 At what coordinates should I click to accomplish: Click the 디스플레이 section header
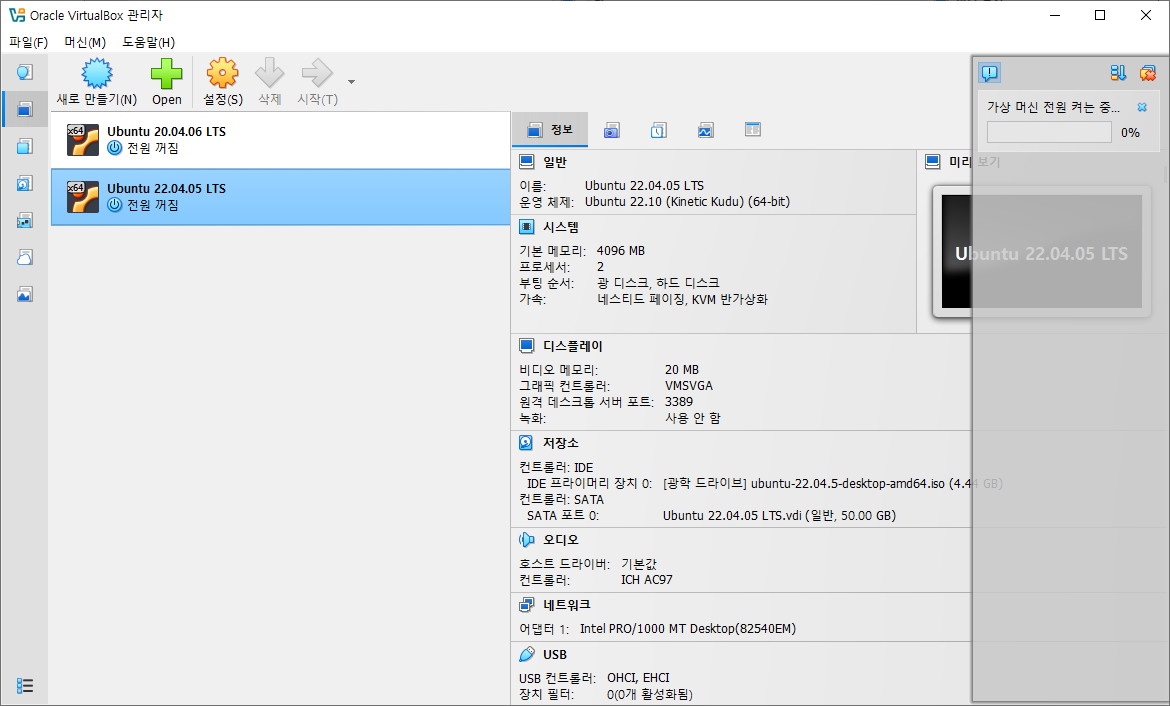[x=572, y=346]
